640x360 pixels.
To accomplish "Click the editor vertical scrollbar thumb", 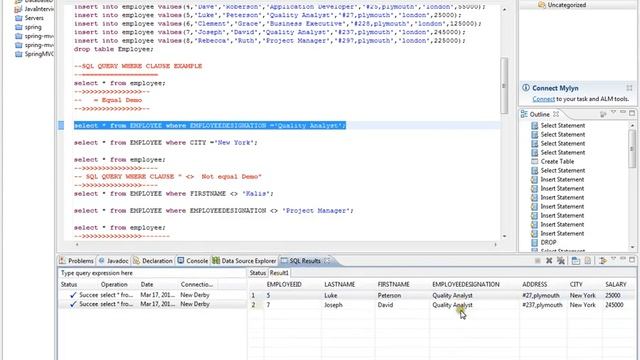I will coord(504,86).
